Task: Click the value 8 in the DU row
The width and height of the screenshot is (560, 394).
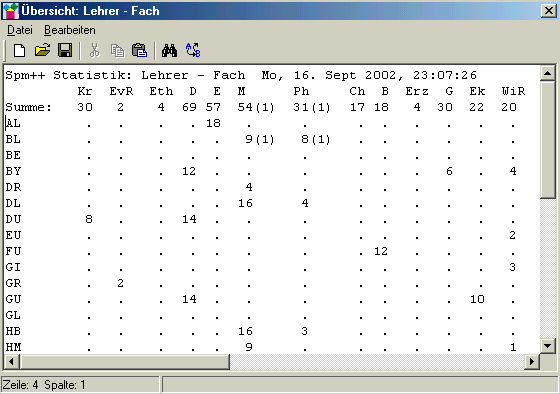Action: coord(89,219)
